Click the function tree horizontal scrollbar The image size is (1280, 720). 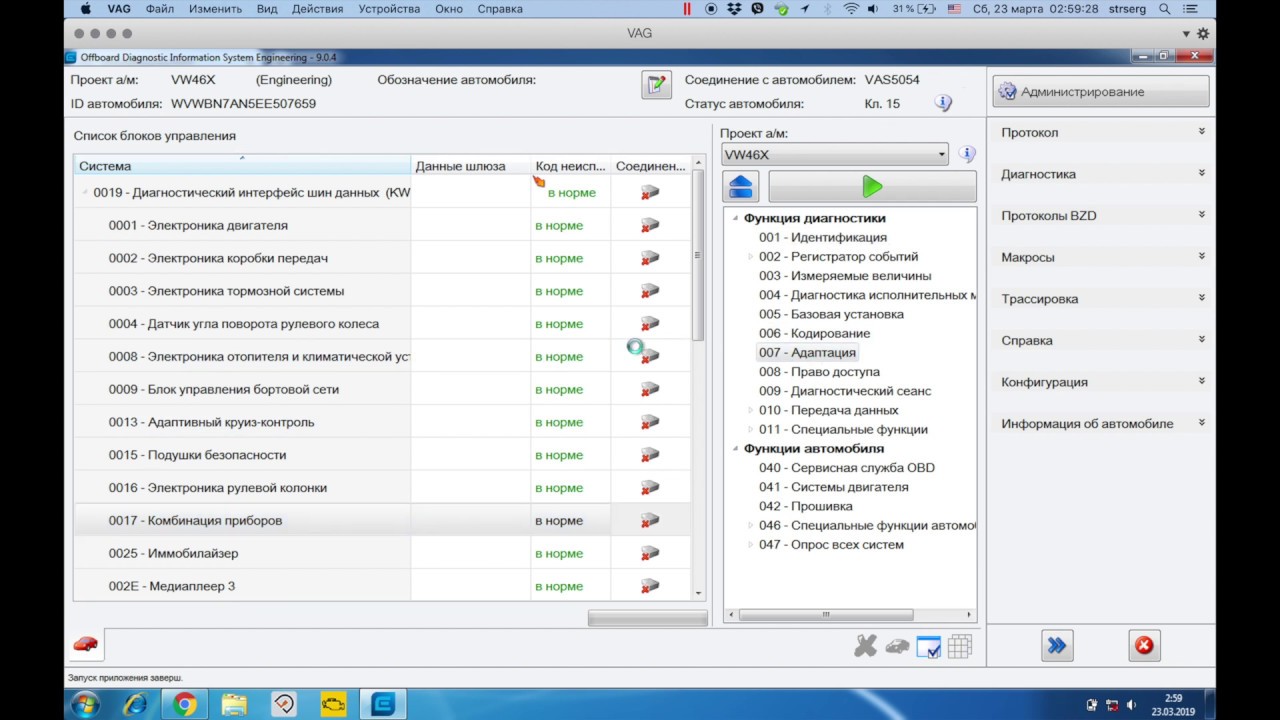click(826, 615)
